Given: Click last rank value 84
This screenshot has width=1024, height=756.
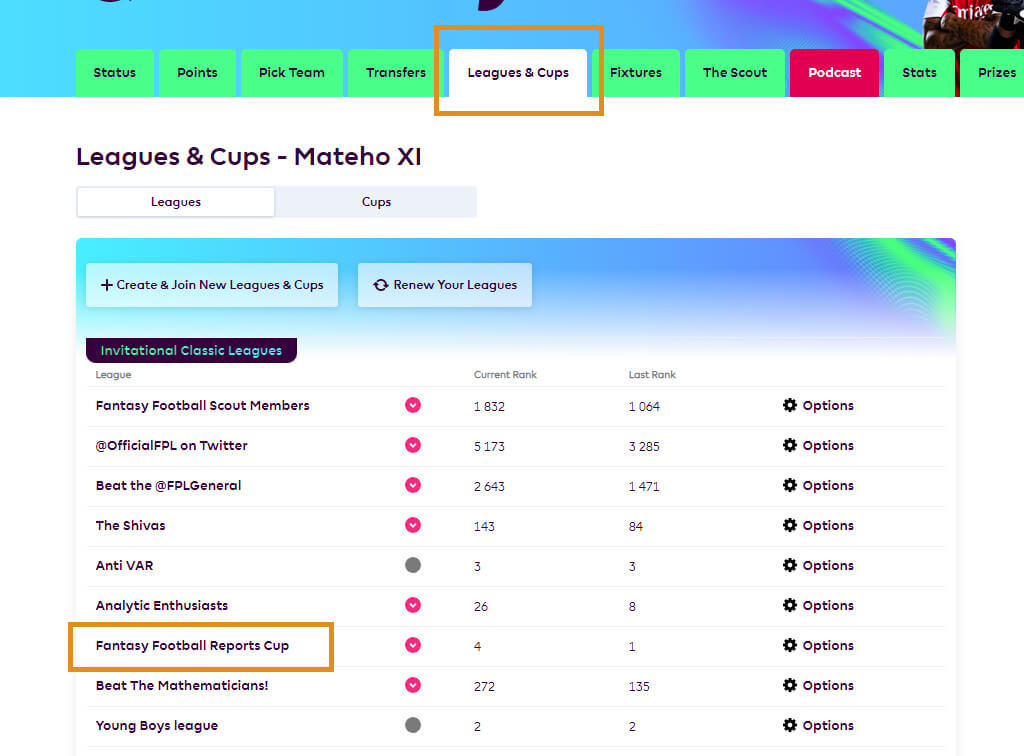Looking at the screenshot, I should (x=635, y=526).
